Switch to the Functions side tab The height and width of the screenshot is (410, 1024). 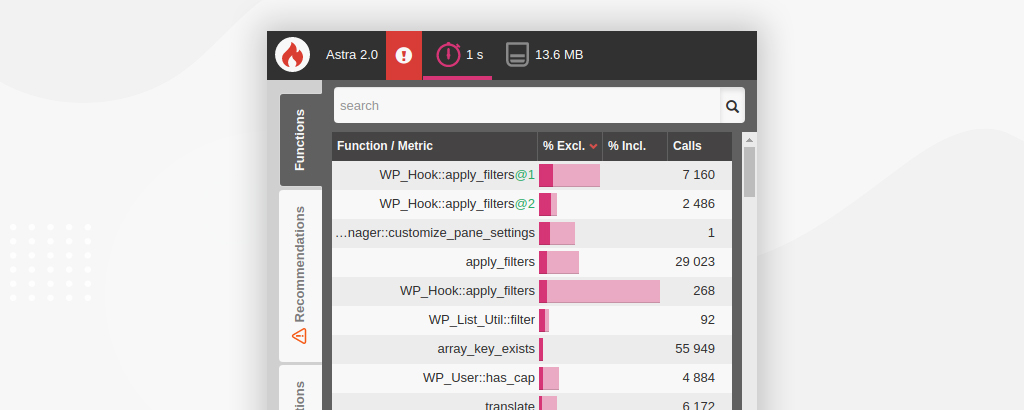click(300, 140)
